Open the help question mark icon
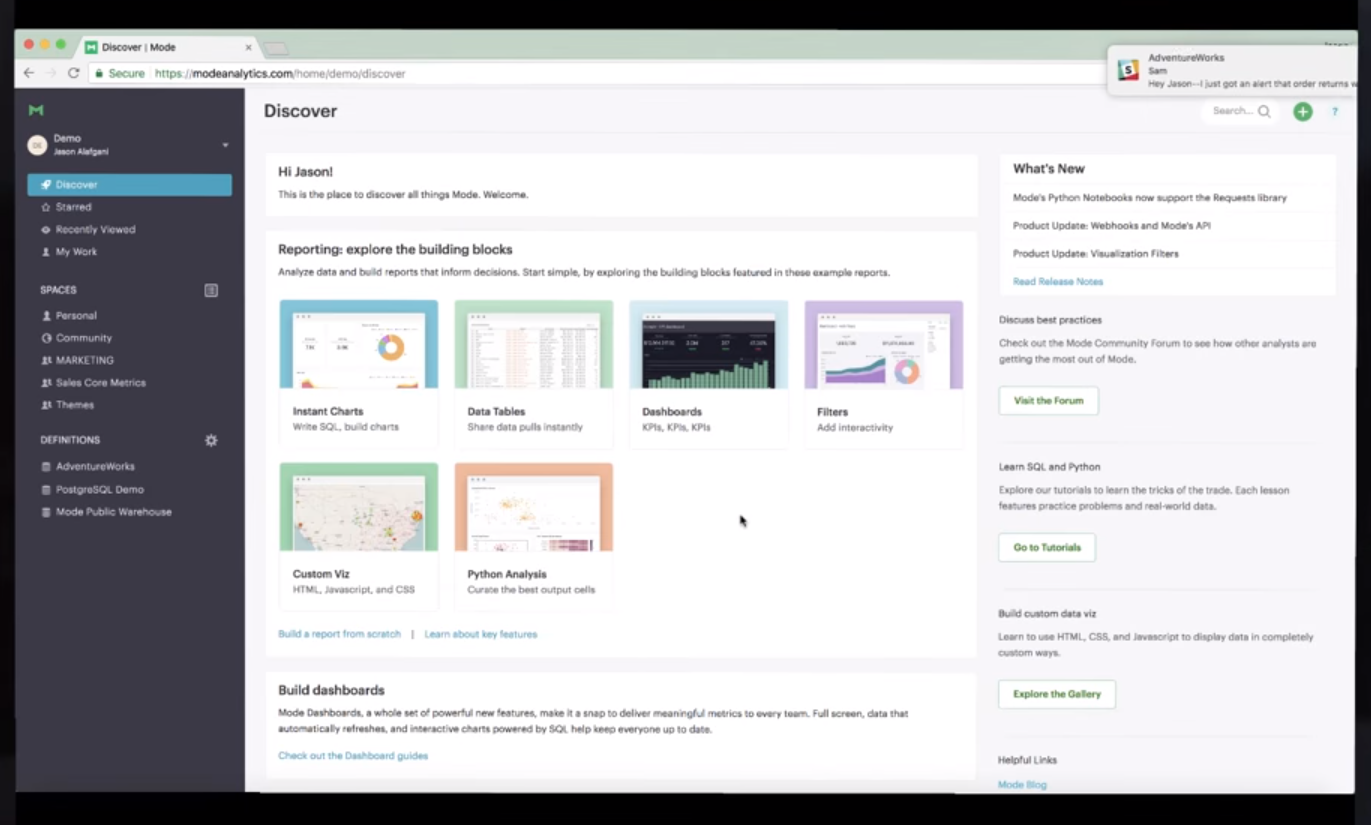 pos(1334,112)
